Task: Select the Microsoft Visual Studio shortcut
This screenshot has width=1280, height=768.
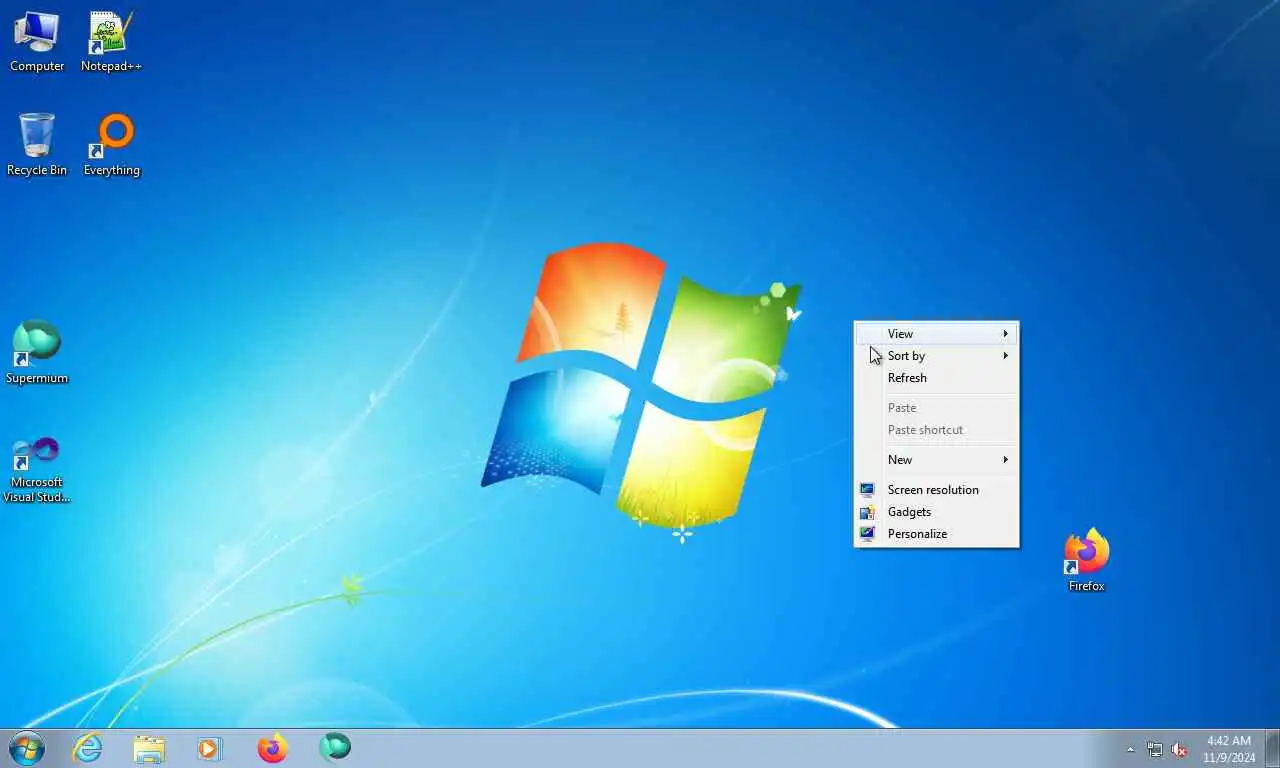Action: 37,469
